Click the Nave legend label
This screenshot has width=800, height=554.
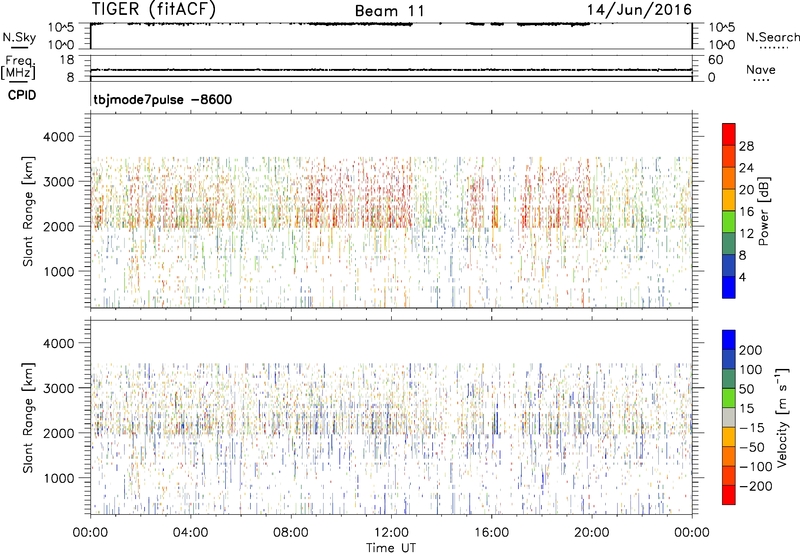click(x=761, y=70)
